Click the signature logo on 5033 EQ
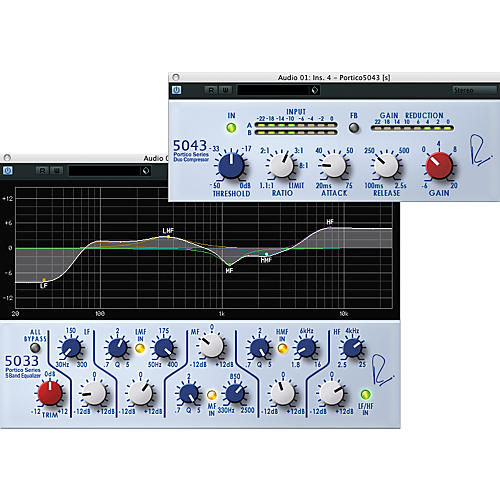500x500 pixels. (382, 370)
